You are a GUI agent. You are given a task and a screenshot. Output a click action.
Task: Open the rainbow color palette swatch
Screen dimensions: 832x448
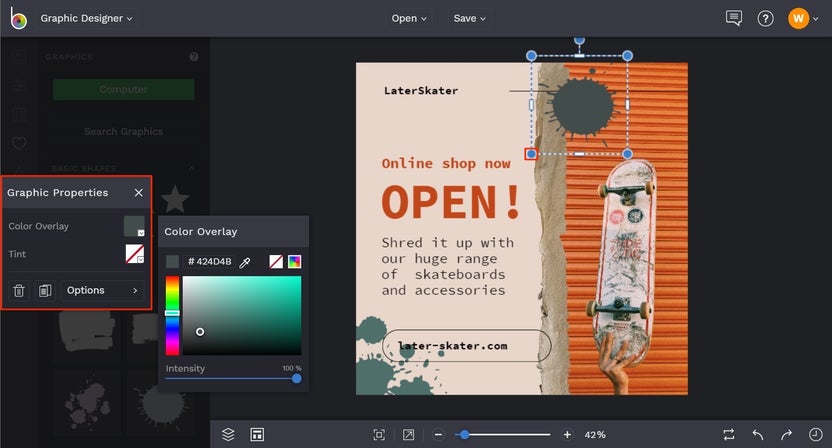294,261
